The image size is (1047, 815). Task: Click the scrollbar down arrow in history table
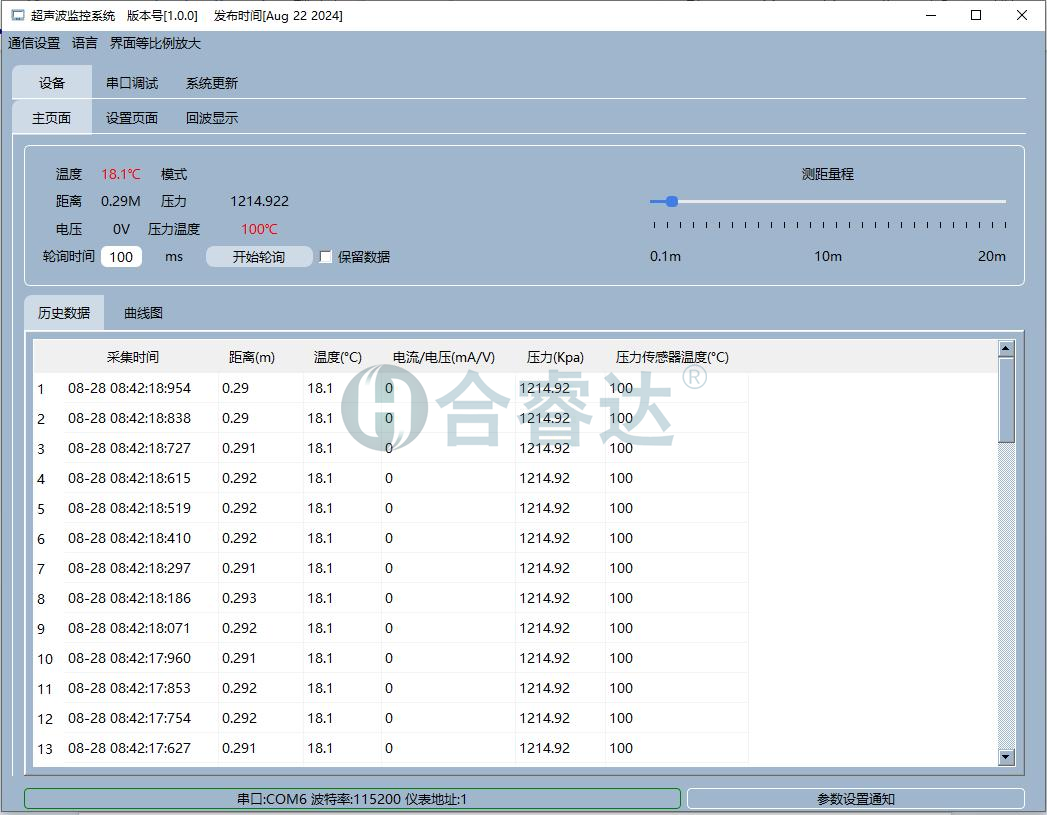(1006, 758)
